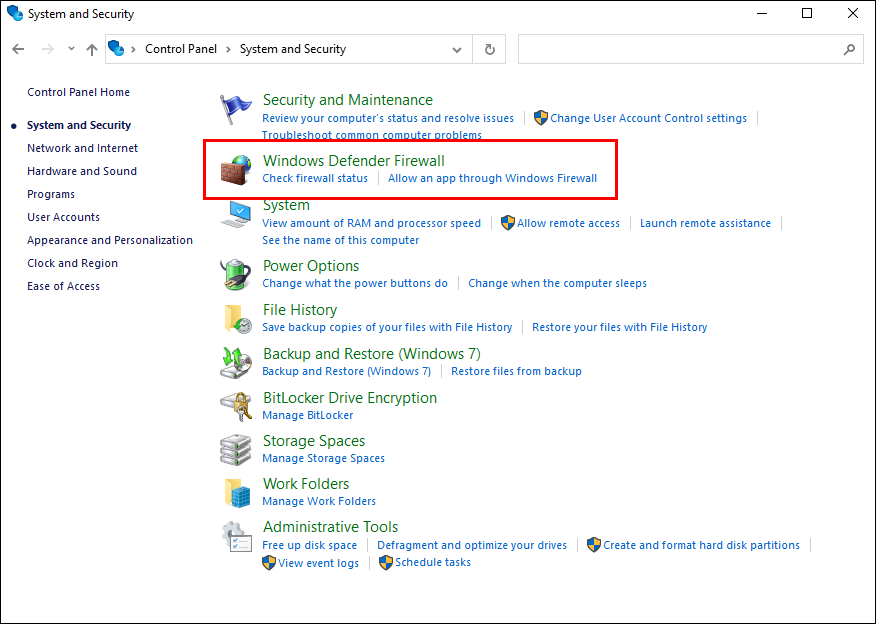Click the title bar System and Security icon
The width and height of the screenshot is (876, 624).
15,13
